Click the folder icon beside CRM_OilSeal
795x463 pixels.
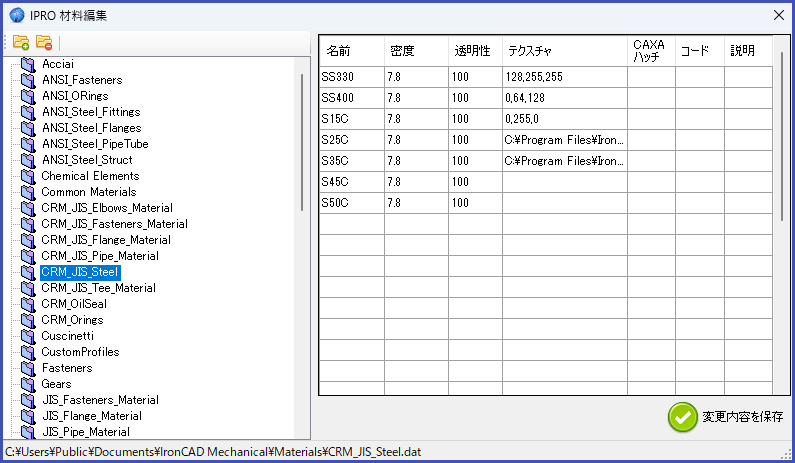(28, 304)
